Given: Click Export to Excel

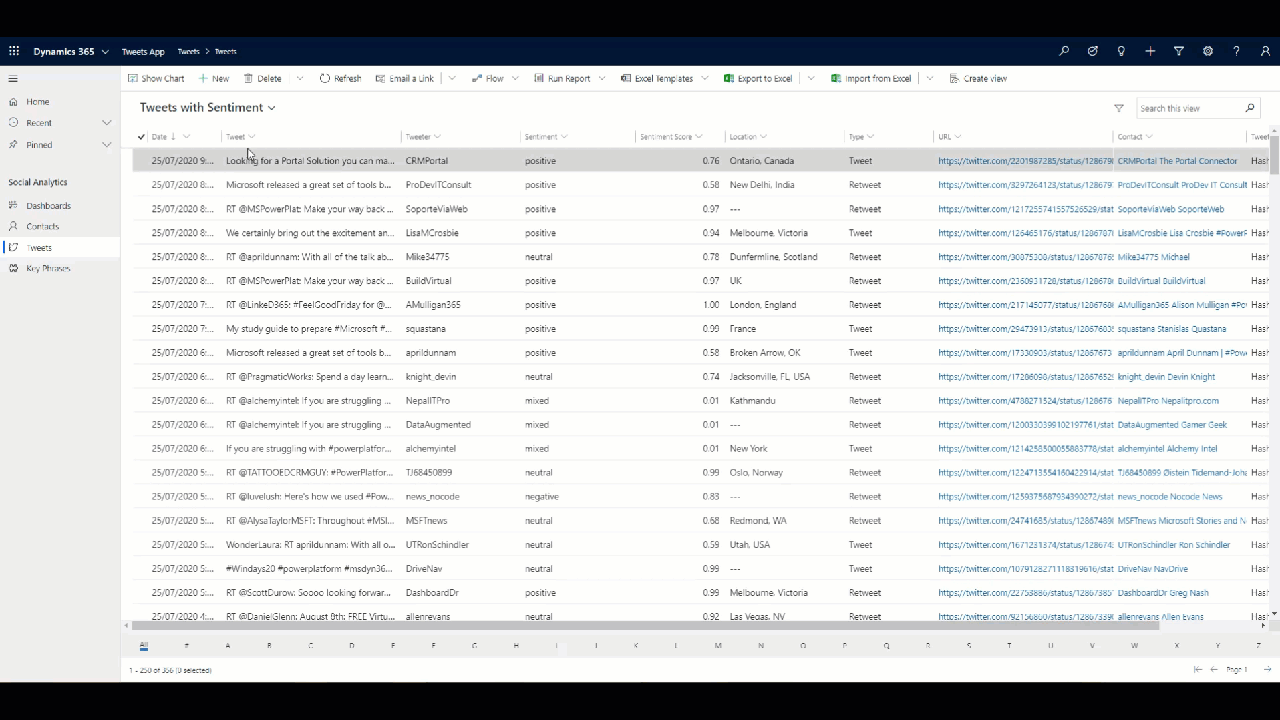Looking at the screenshot, I should click(x=758, y=78).
